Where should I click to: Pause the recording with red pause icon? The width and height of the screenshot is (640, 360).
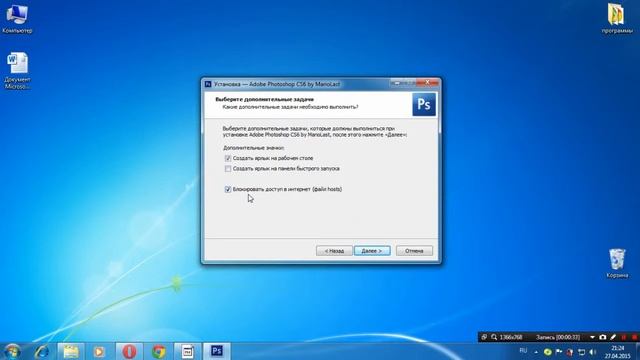pyautogui.click(x=624, y=337)
